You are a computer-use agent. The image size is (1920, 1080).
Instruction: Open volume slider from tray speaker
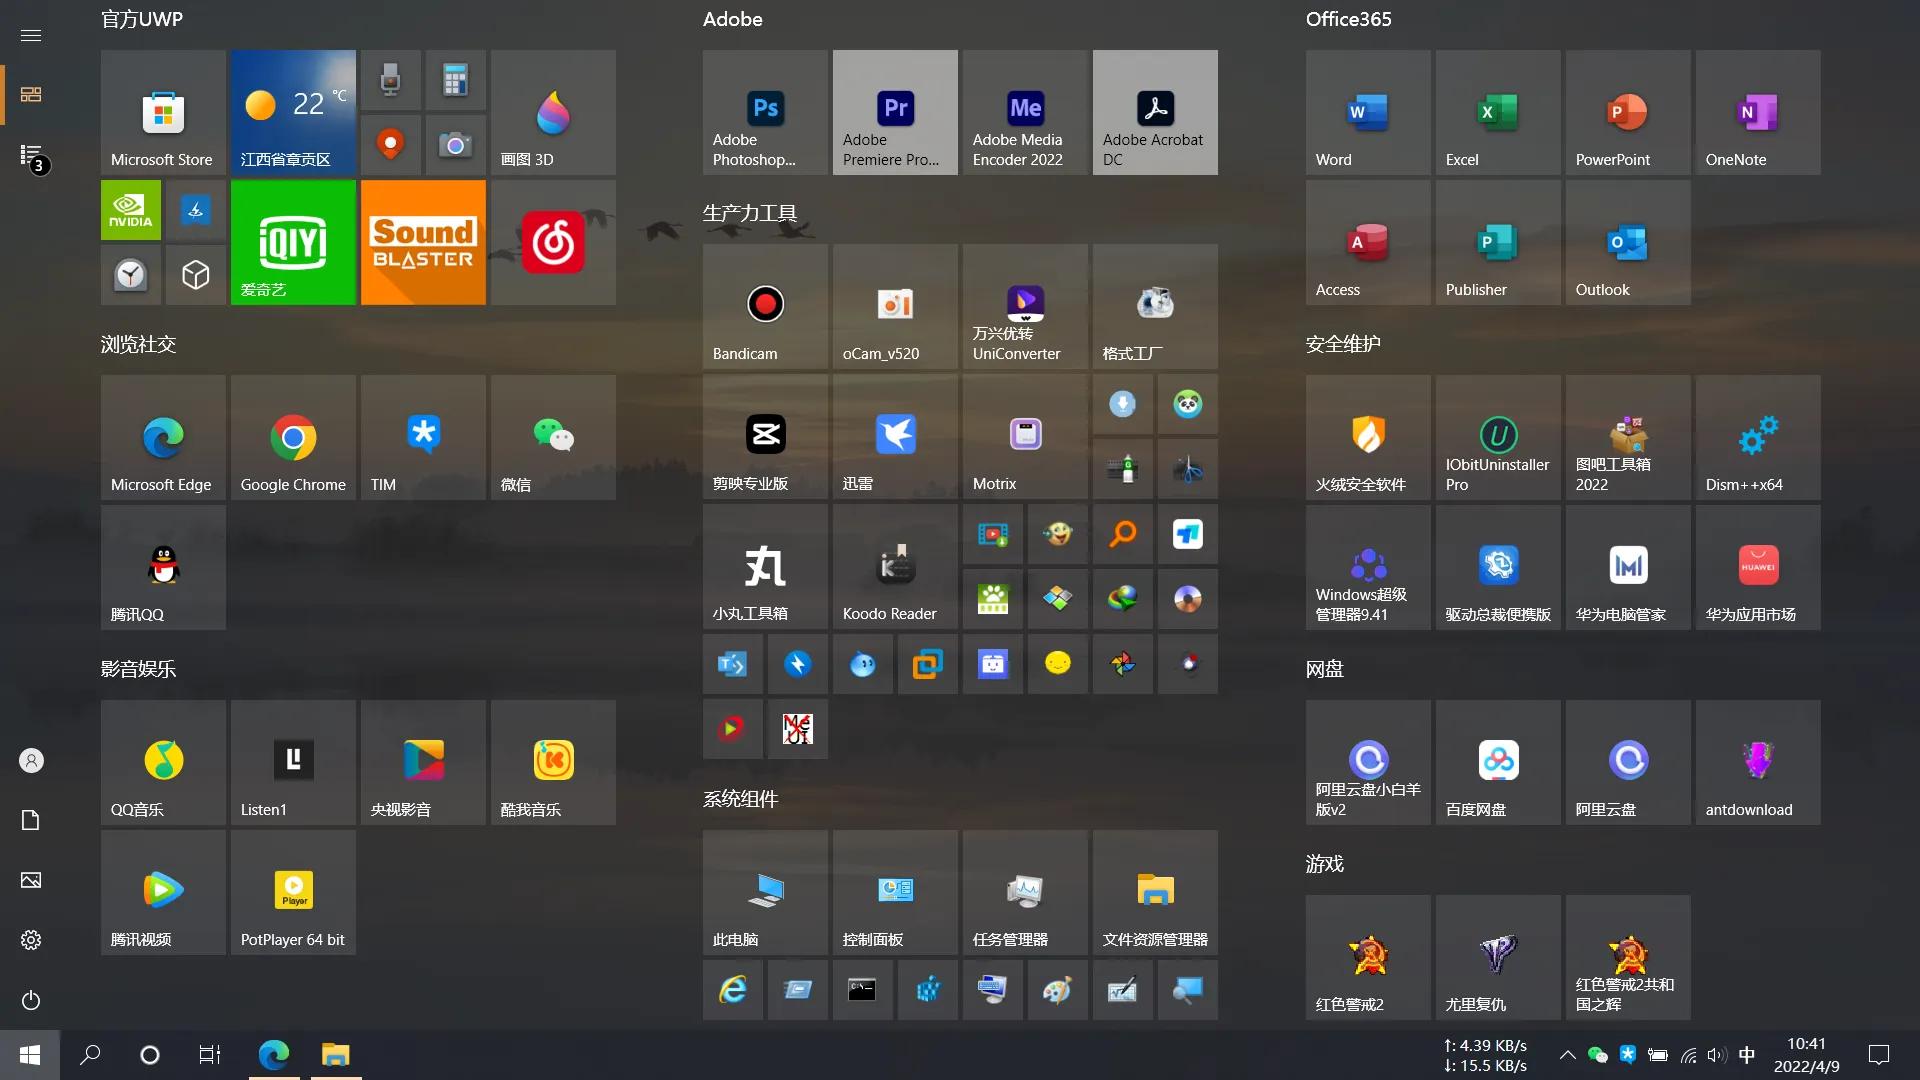[1717, 1055]
